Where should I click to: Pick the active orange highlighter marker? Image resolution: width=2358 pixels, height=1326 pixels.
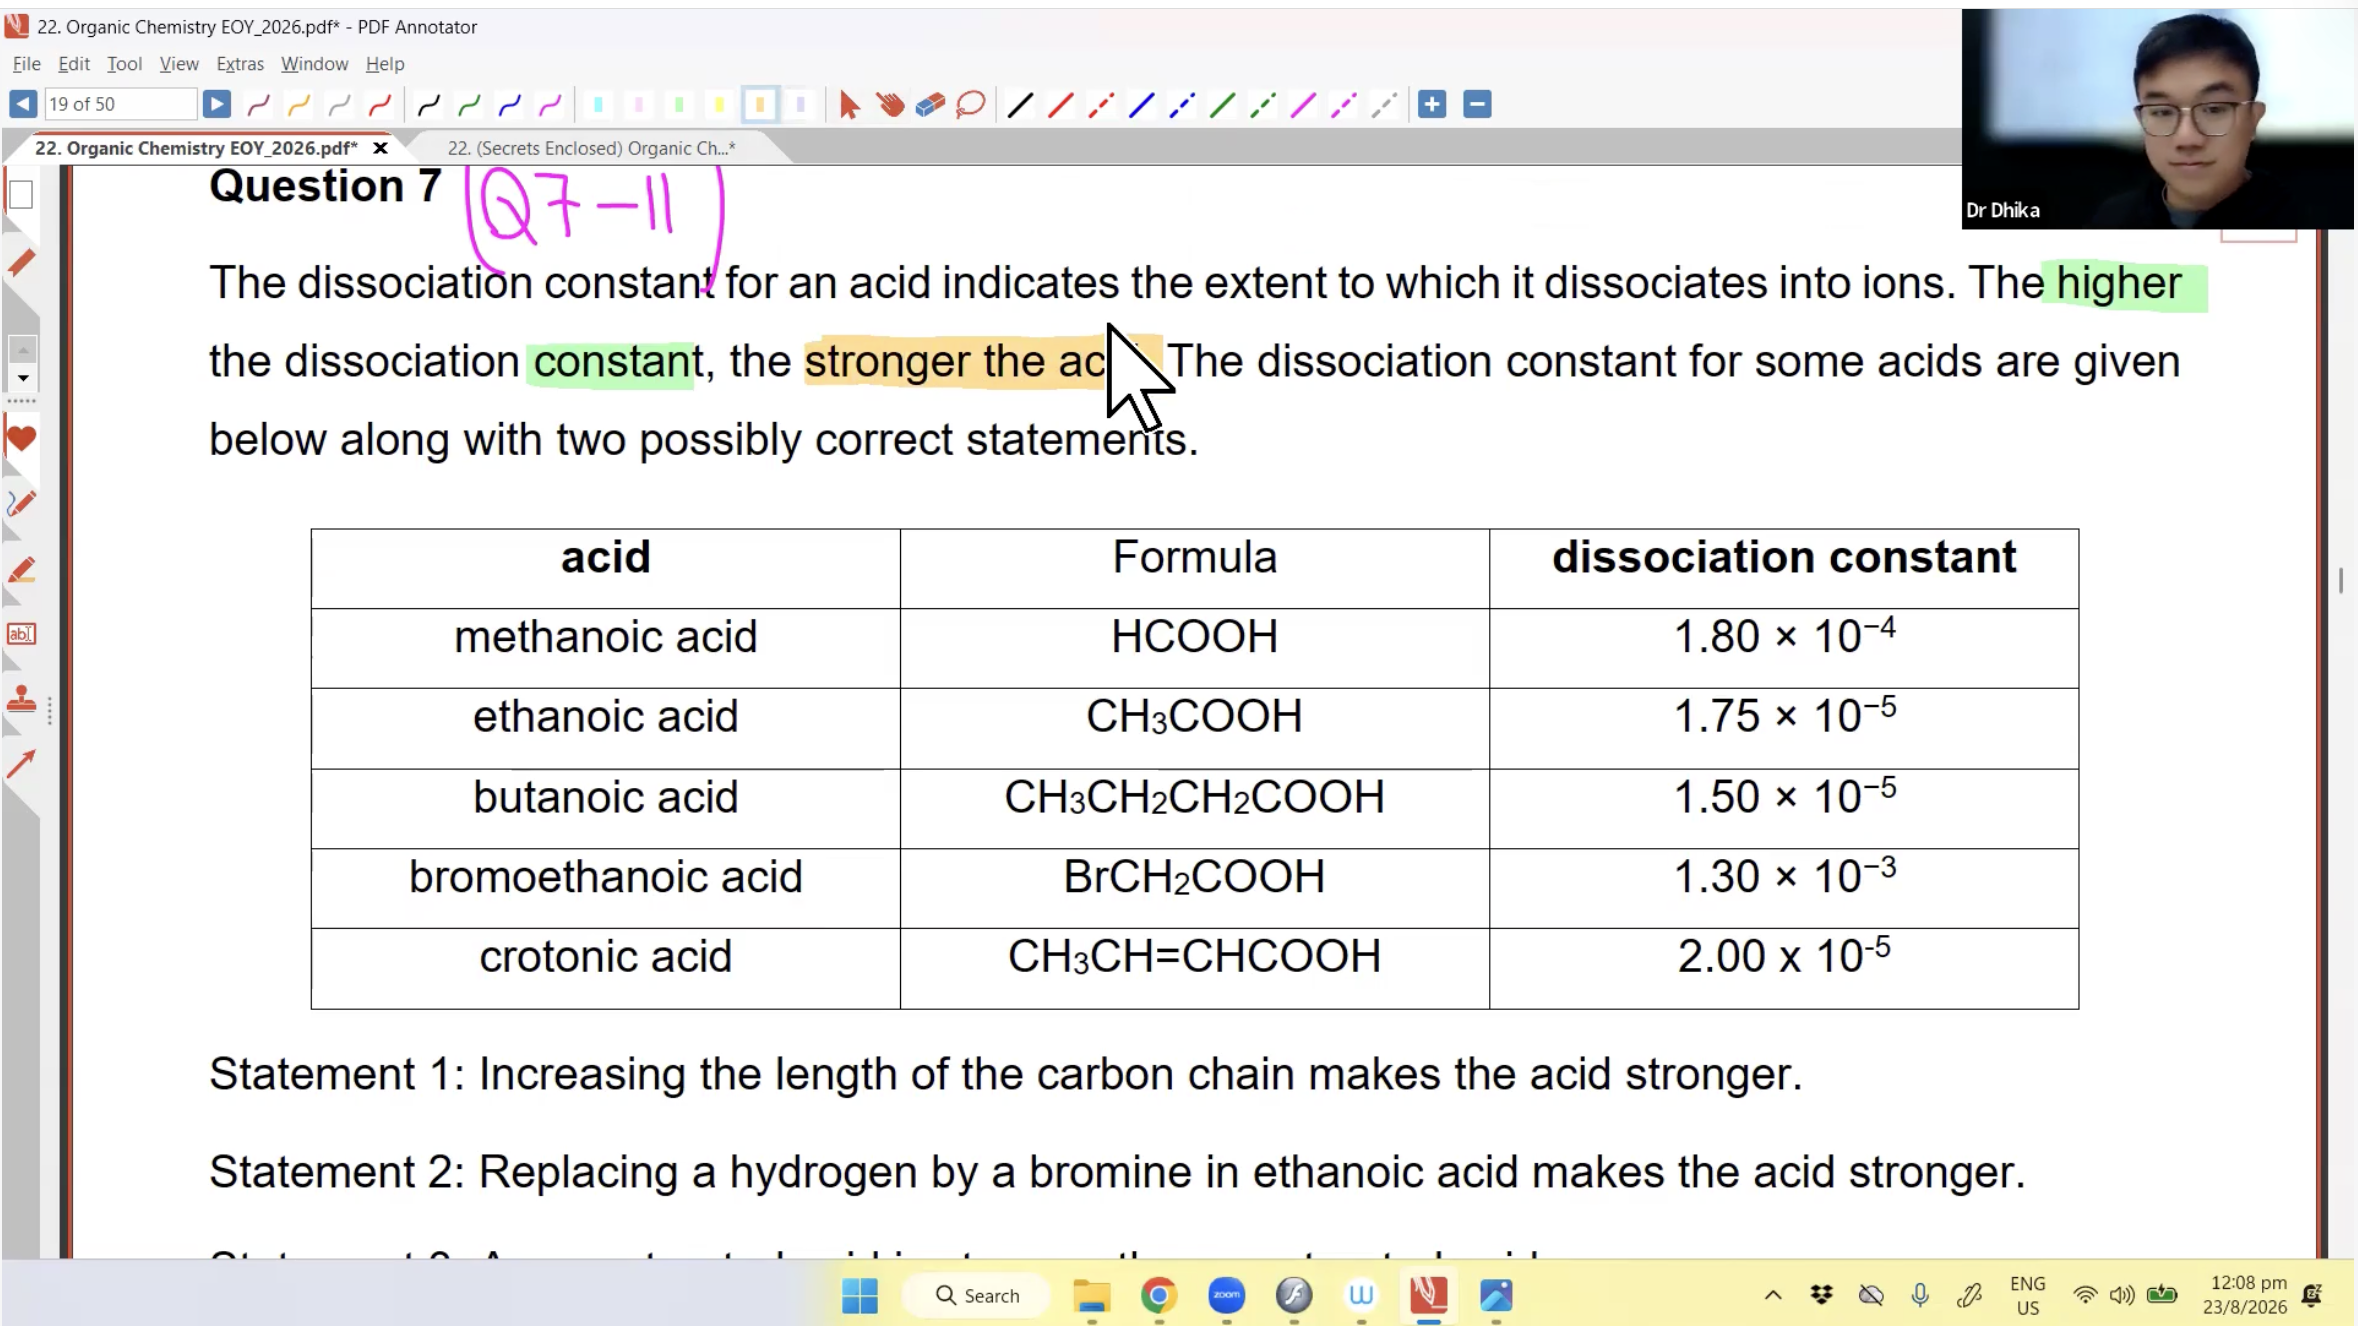[760, 104]
